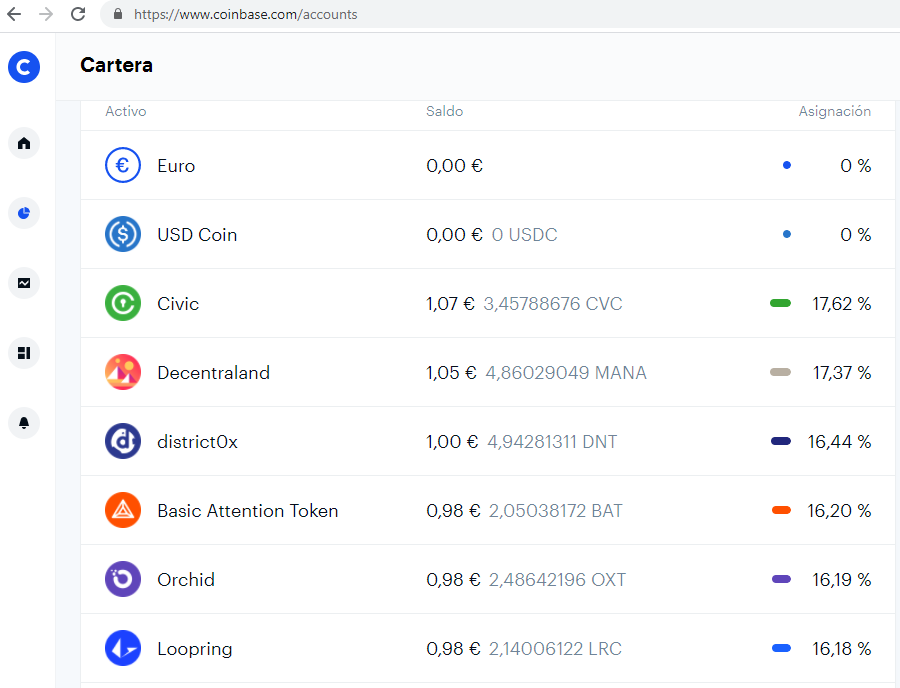900x688 pixels.
Task: Select the Basic Attention Token icon
Action: [x=123, y=510]
